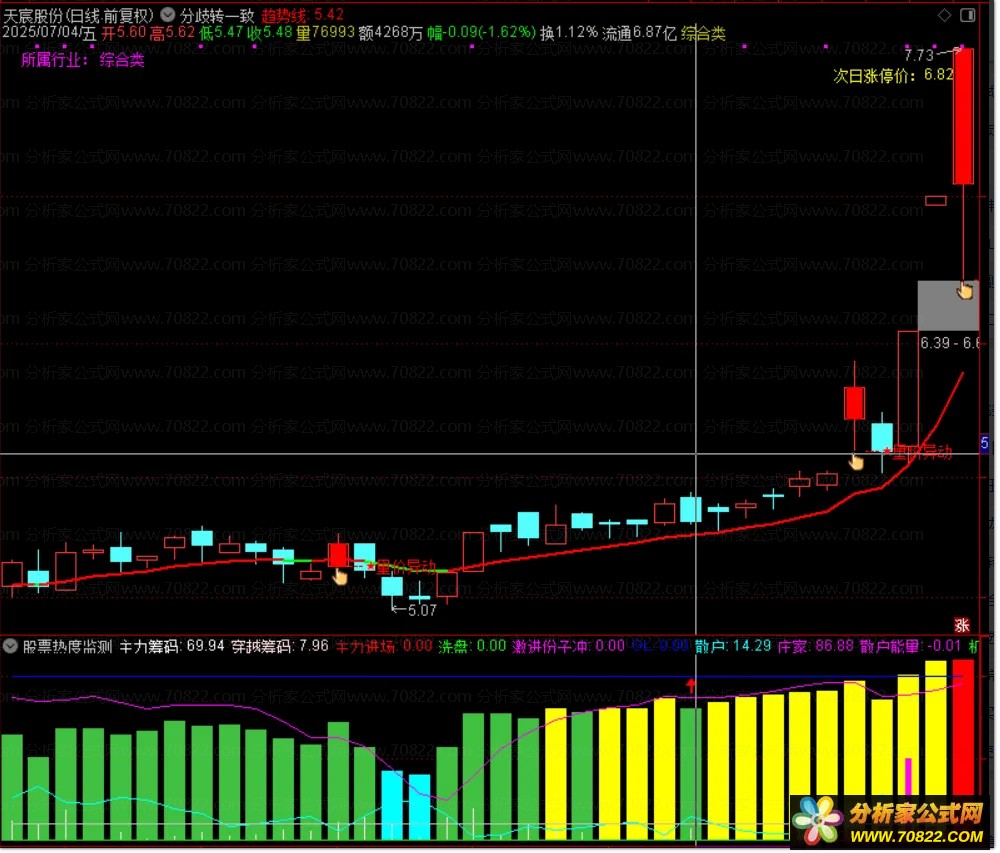Click the 主力筹码: 69.94 readout
This screenshot has height=853, width=1000.
(172, 647)
